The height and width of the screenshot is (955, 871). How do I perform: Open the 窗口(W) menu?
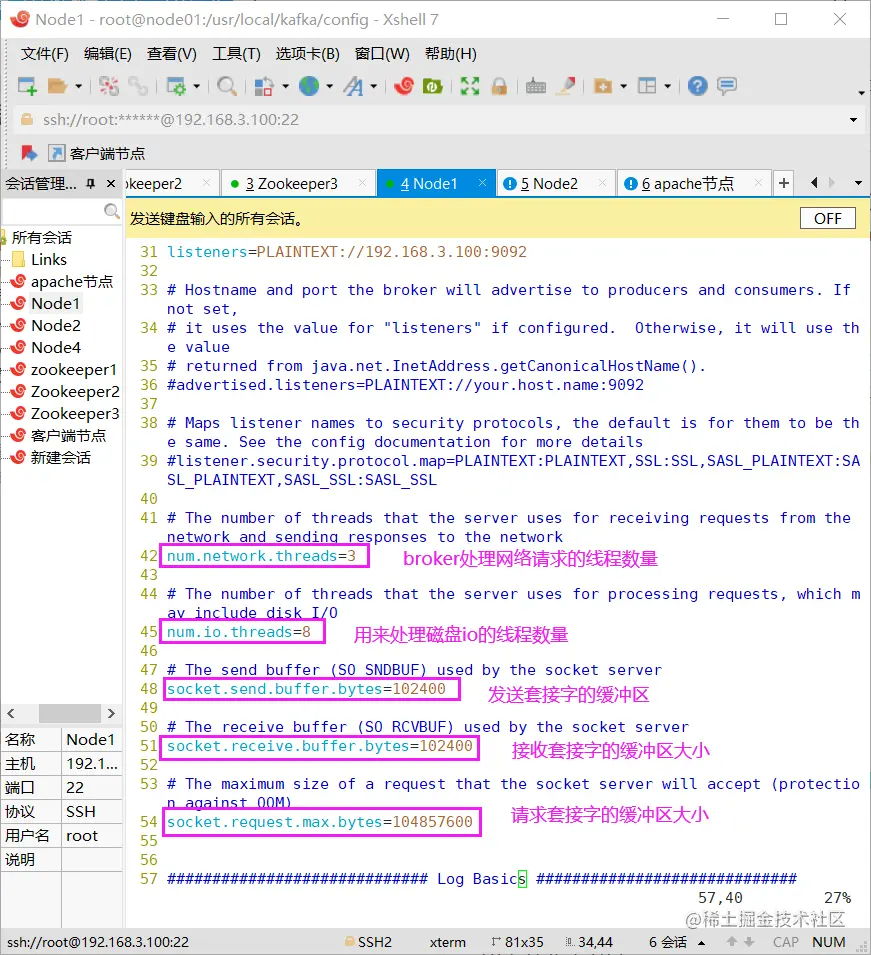tap(383, 54)
